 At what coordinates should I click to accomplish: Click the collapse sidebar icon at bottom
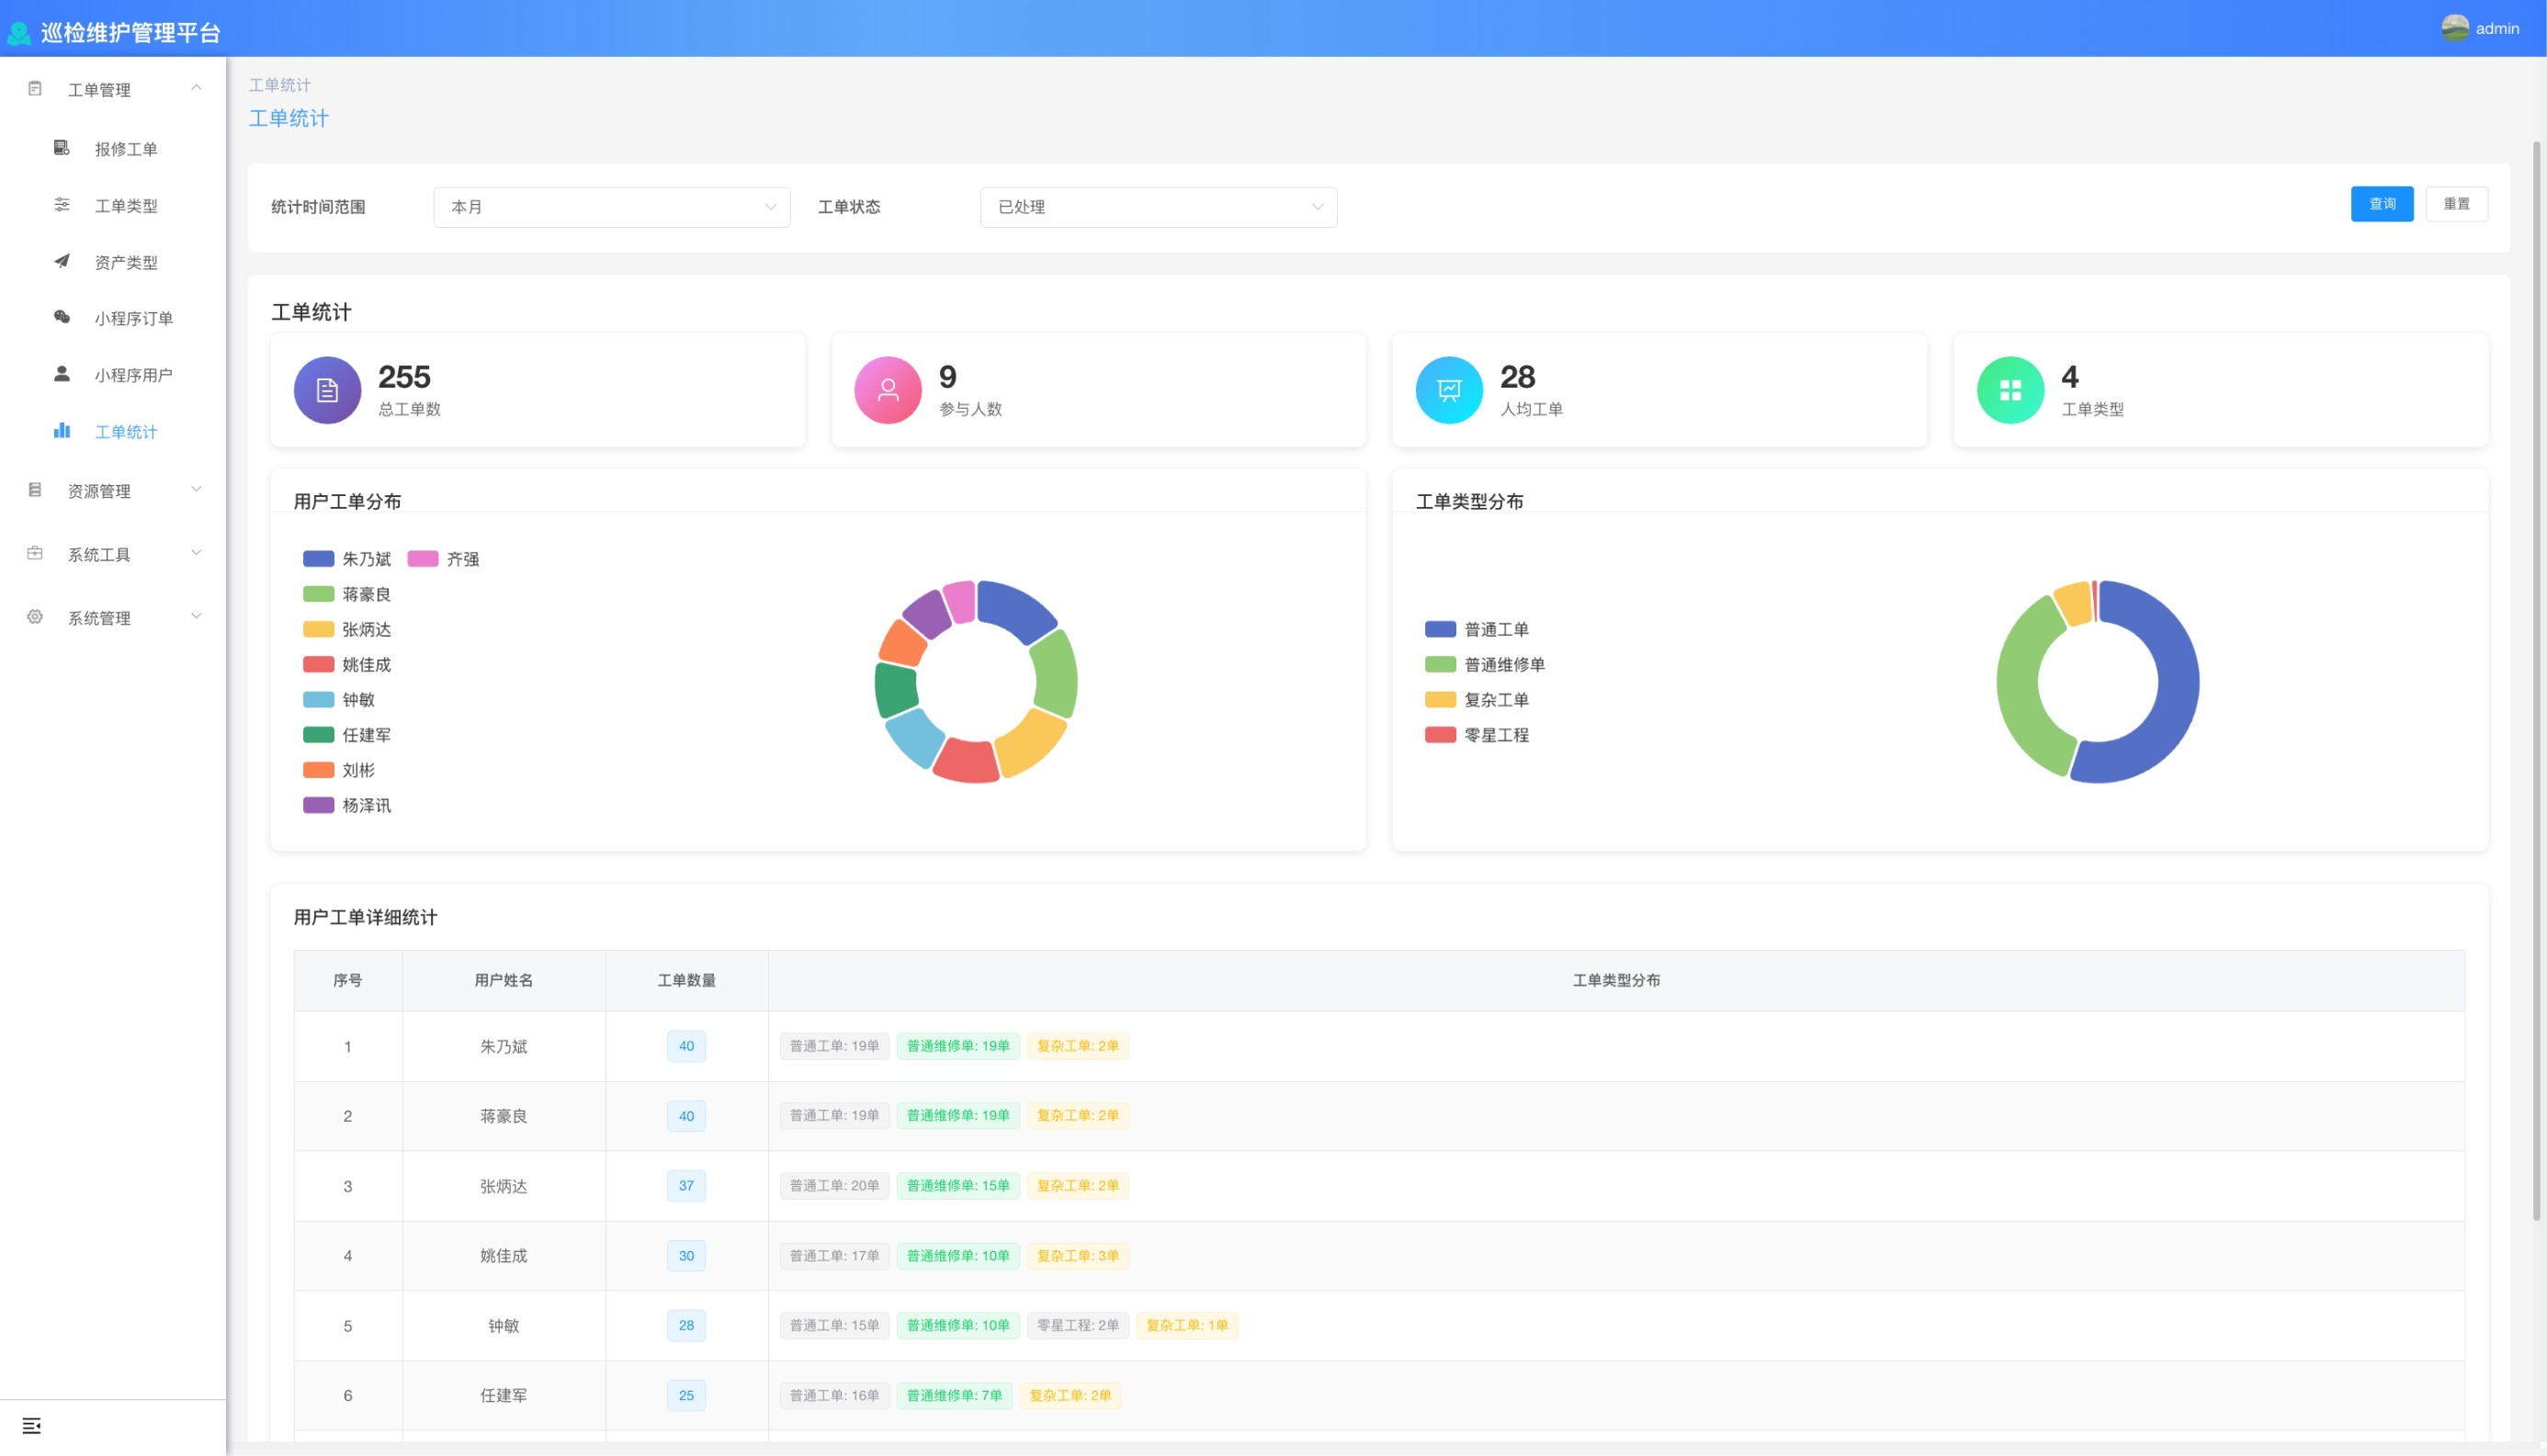pyautogui.click(x=31, y=1425)
